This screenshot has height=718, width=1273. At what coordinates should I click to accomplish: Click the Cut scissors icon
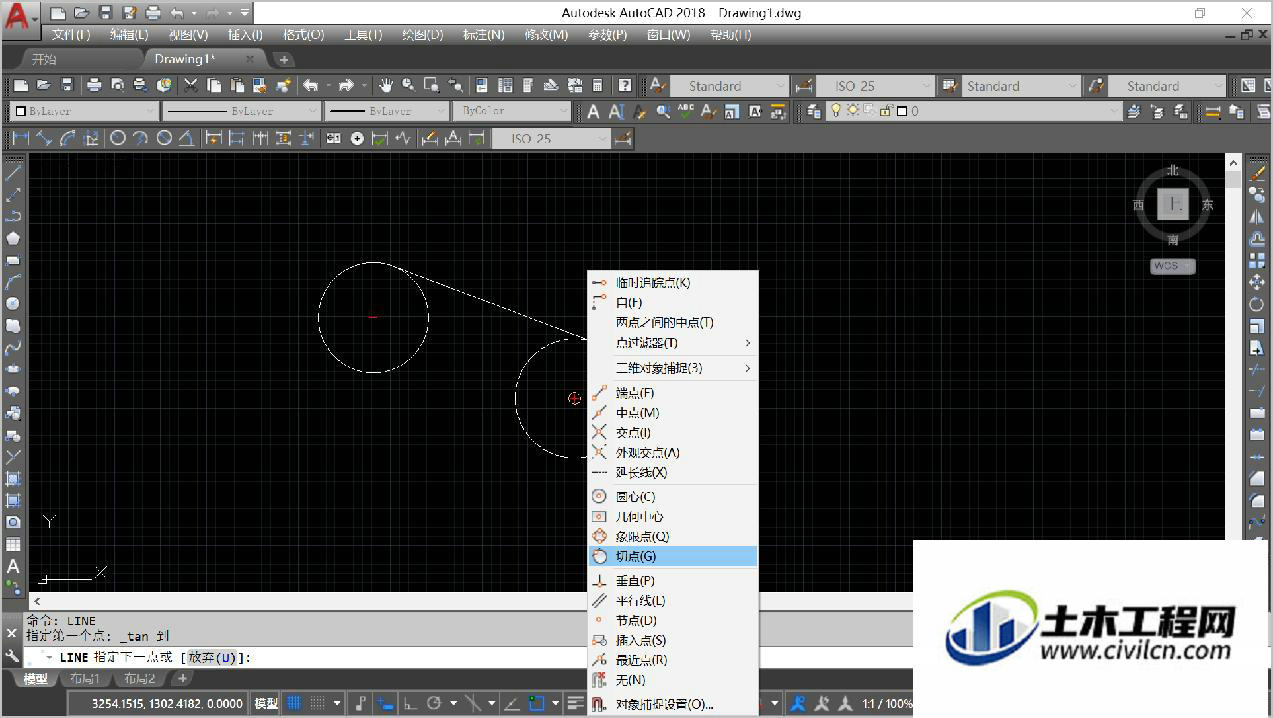tap(189, 86)
